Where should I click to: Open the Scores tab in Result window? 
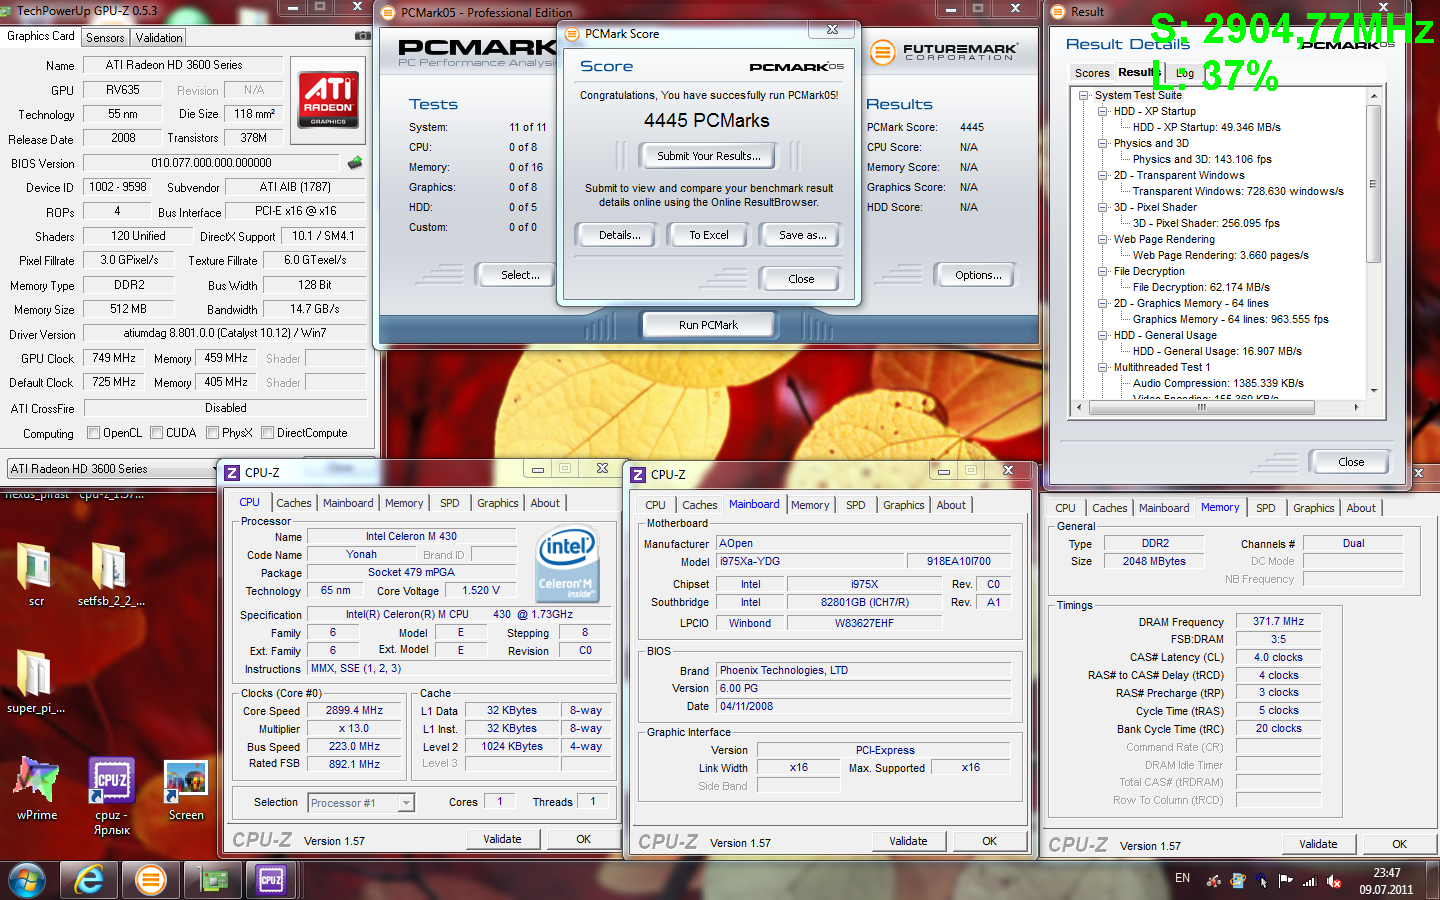[x=1091, y=73]
